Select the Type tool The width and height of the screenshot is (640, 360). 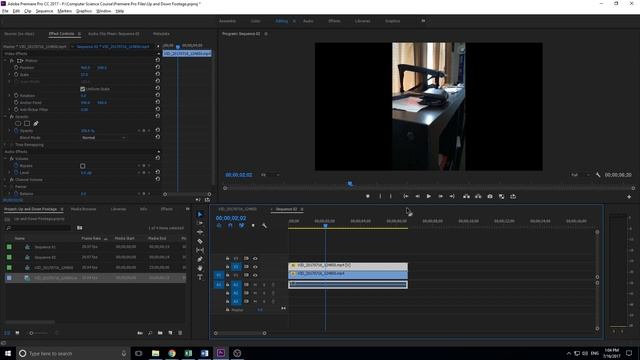point(200,277)
